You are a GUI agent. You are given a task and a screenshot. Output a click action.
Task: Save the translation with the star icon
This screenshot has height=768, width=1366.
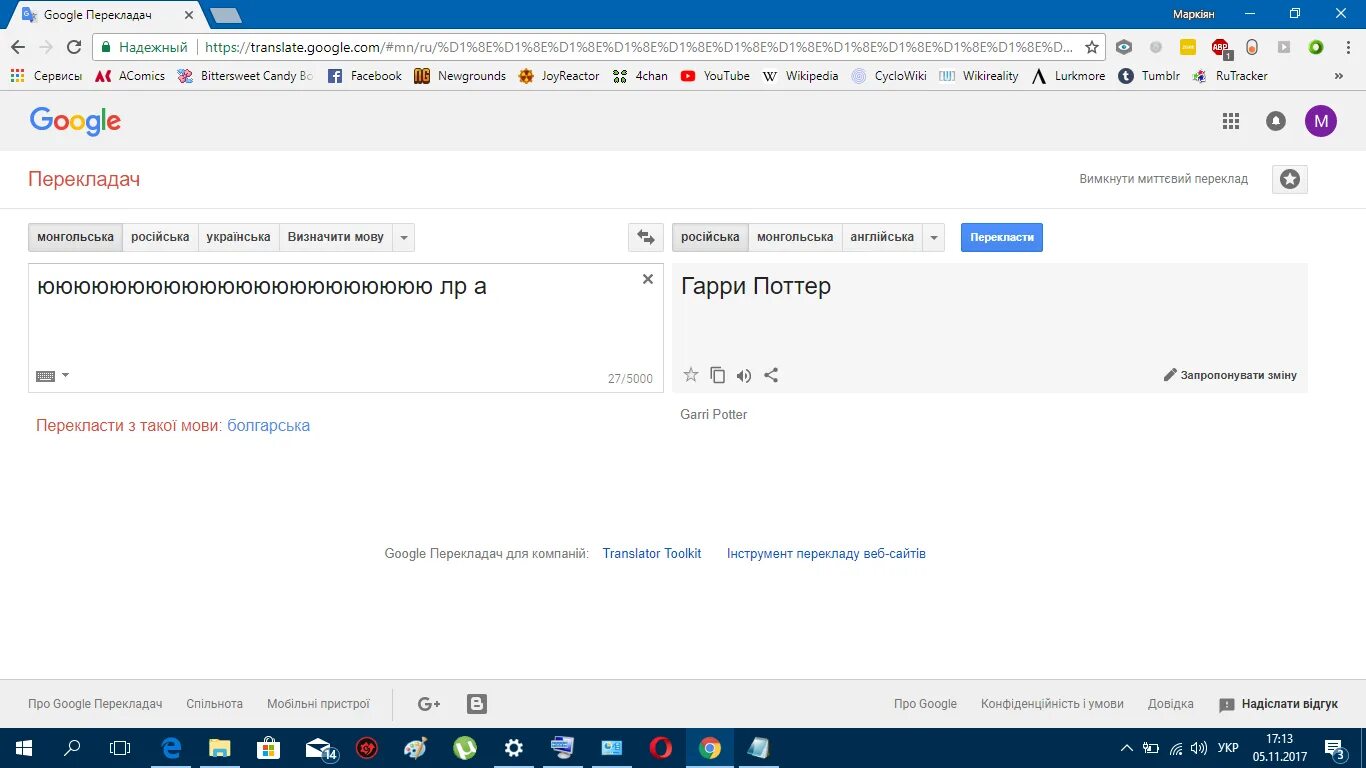tap(690, 375)
